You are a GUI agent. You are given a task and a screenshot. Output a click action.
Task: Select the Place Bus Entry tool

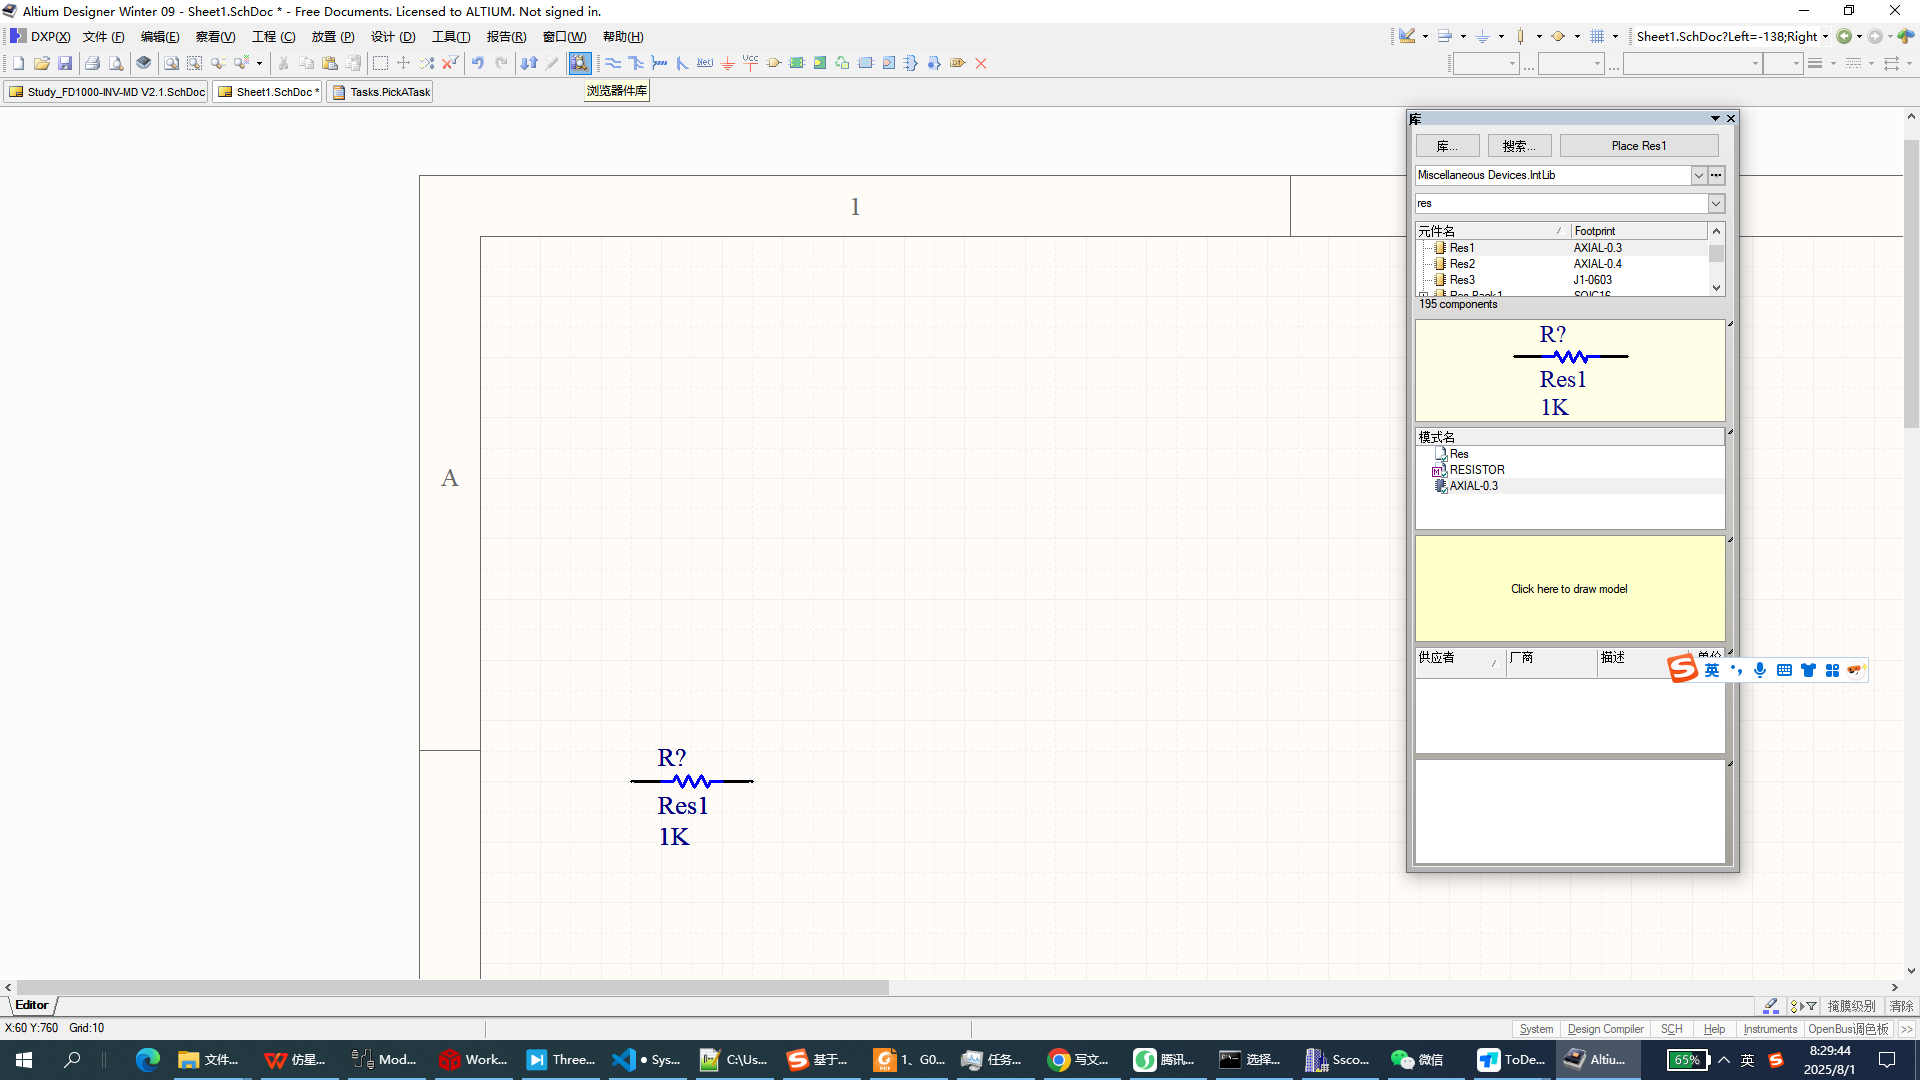pos(682,63)
